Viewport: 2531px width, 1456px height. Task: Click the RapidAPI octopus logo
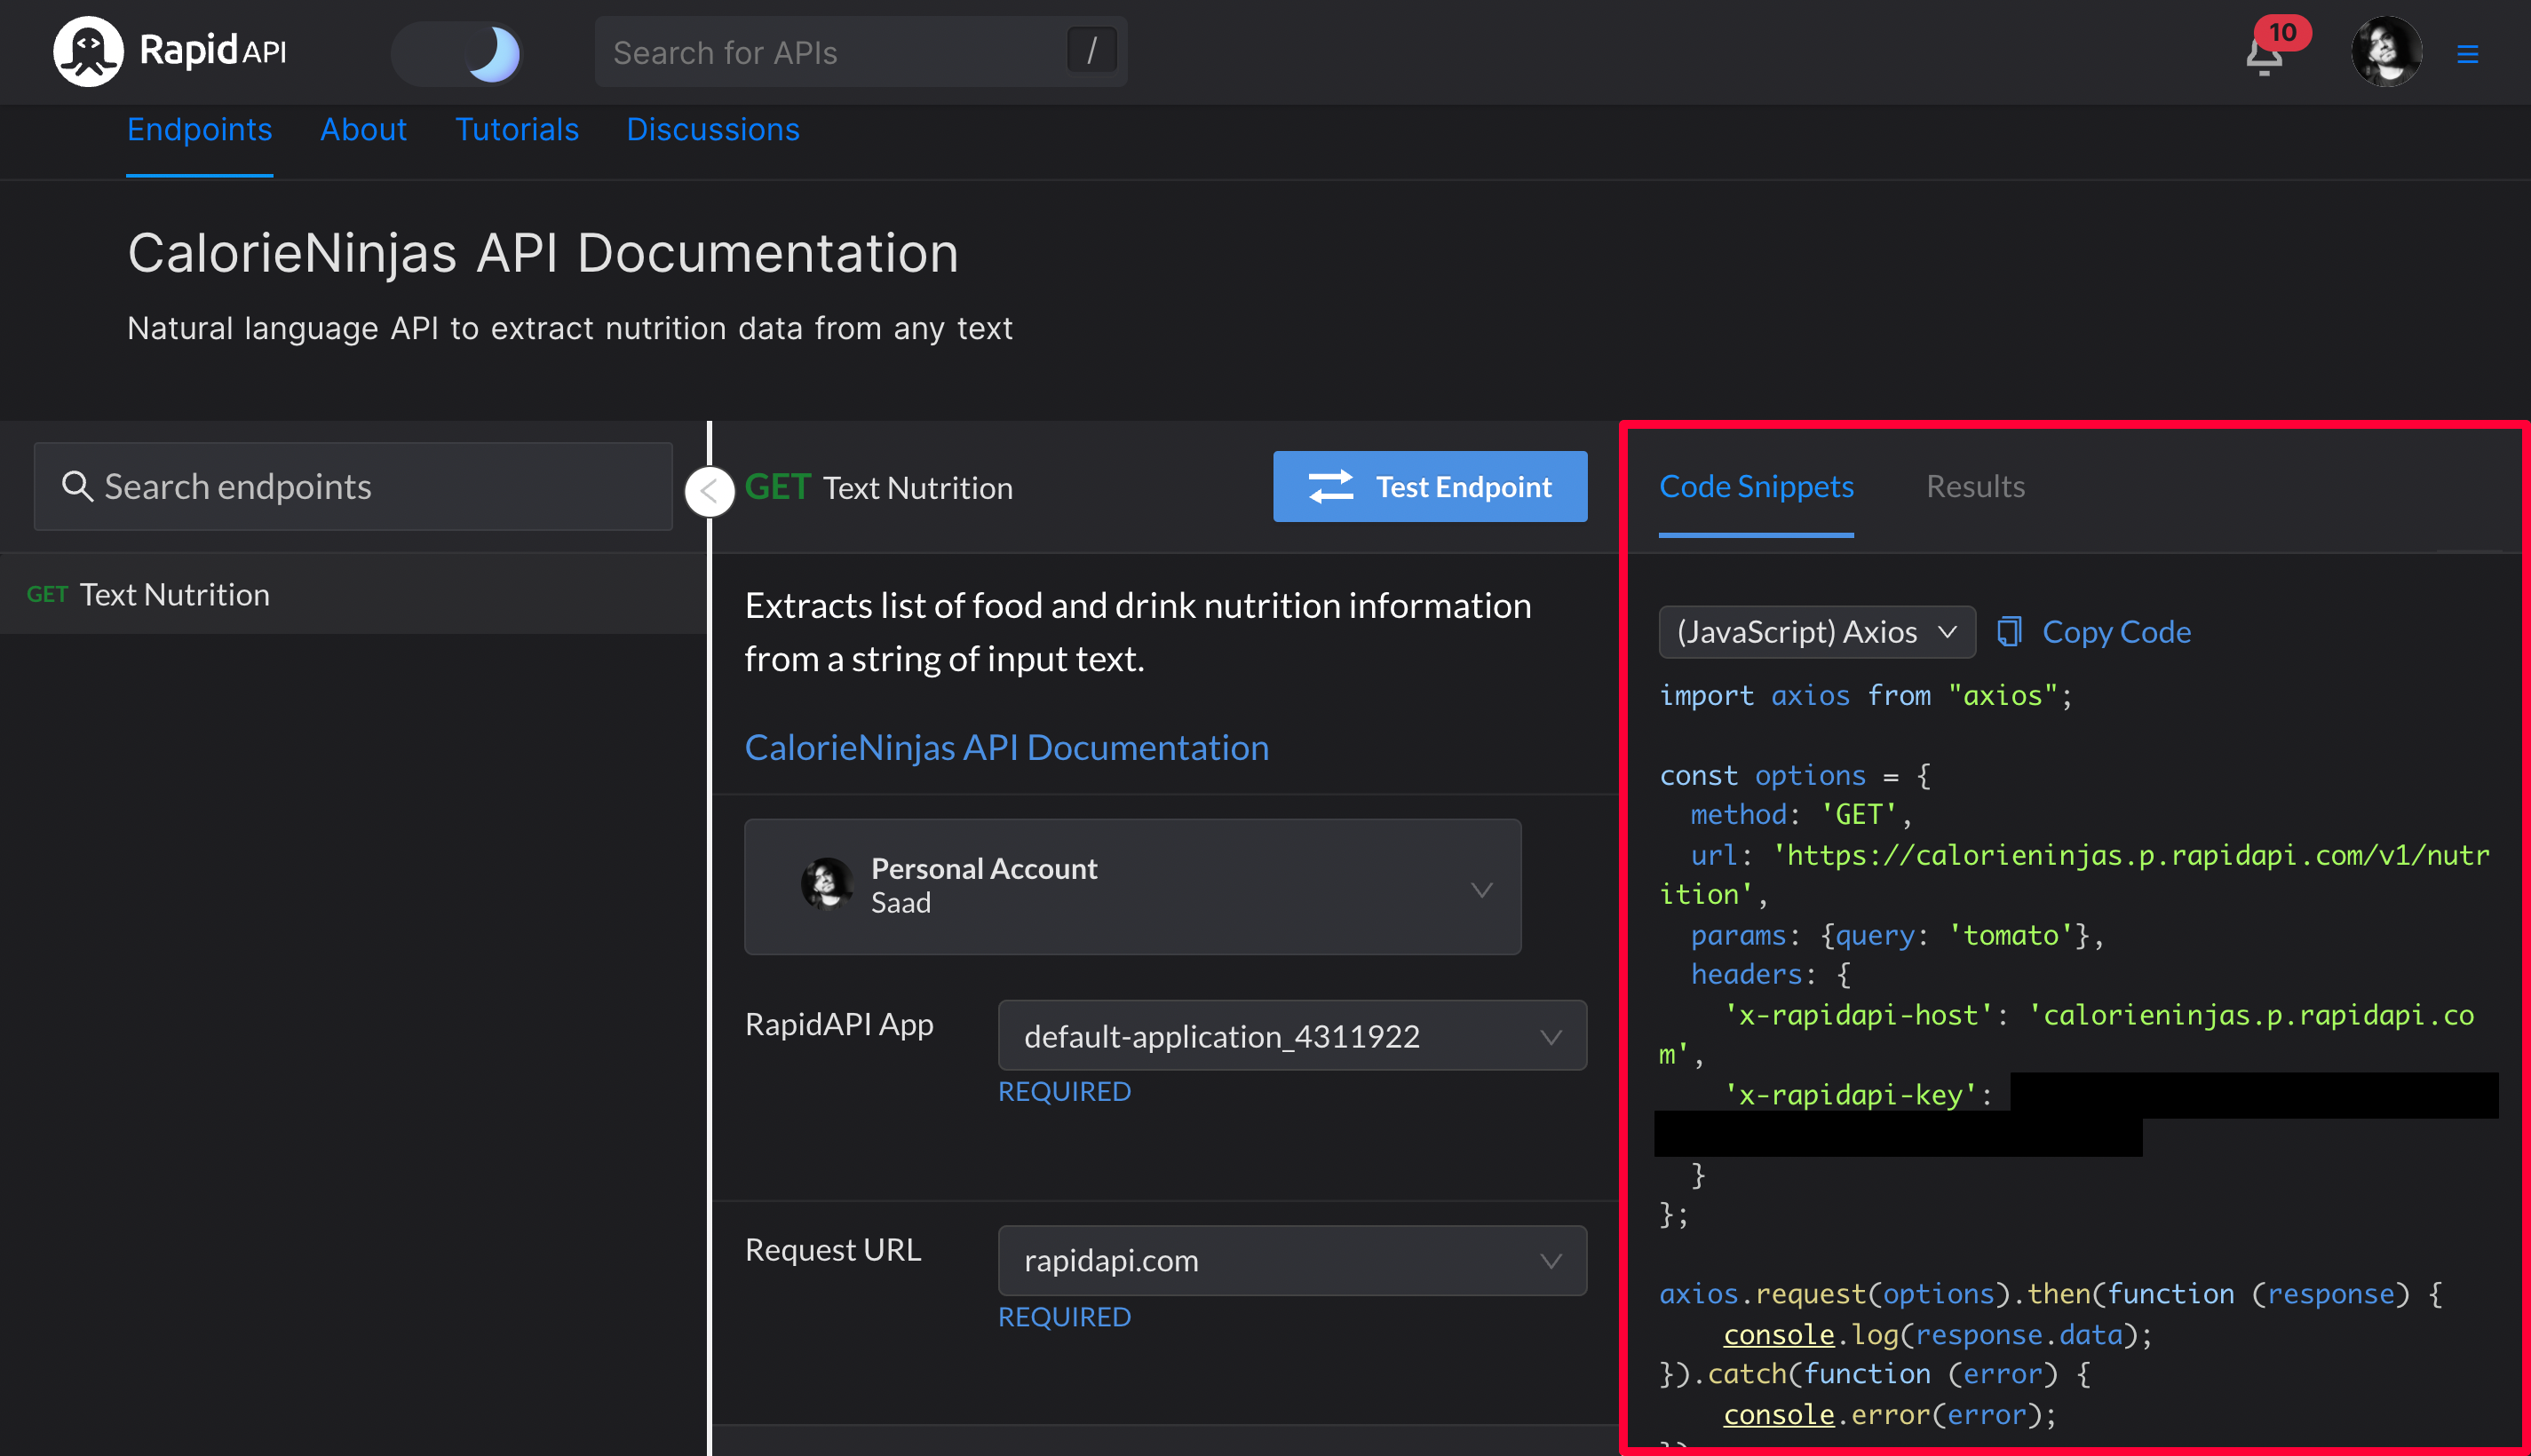point(88,51)
